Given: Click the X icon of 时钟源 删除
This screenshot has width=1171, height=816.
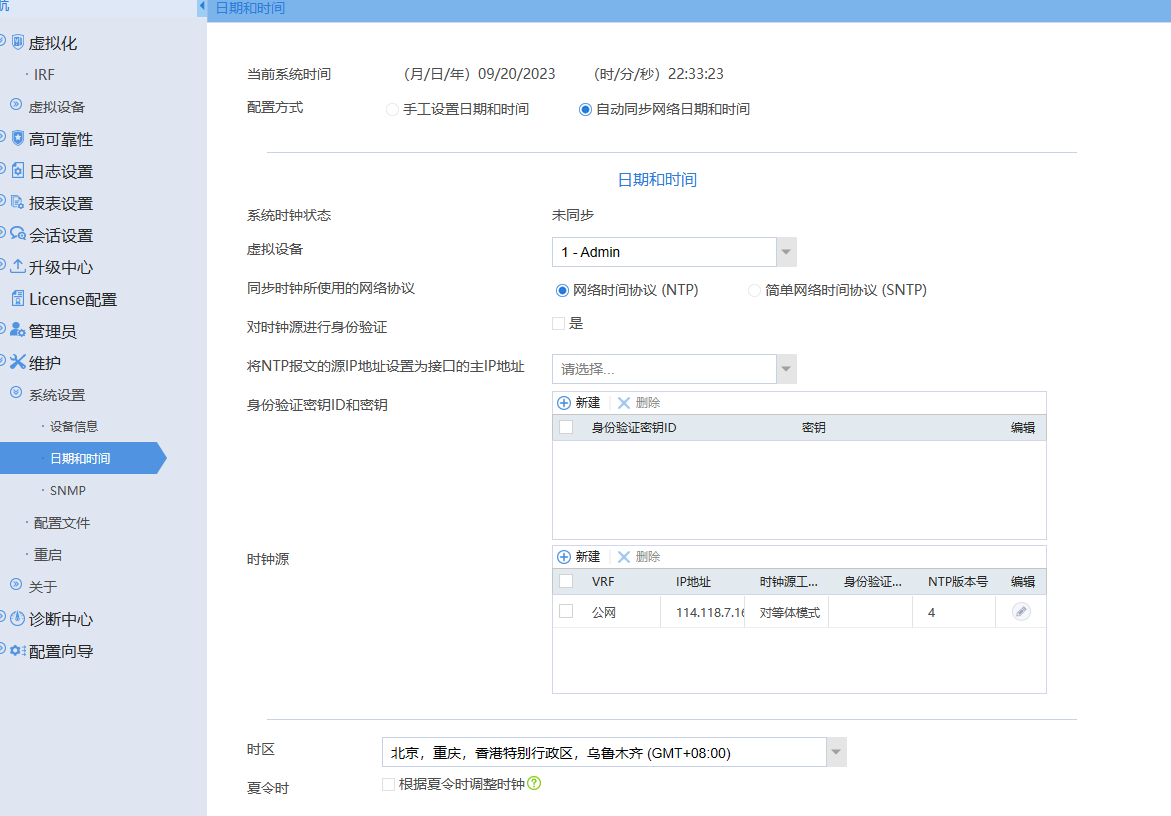Looking at the screenshot, I should tap(624, 557).
